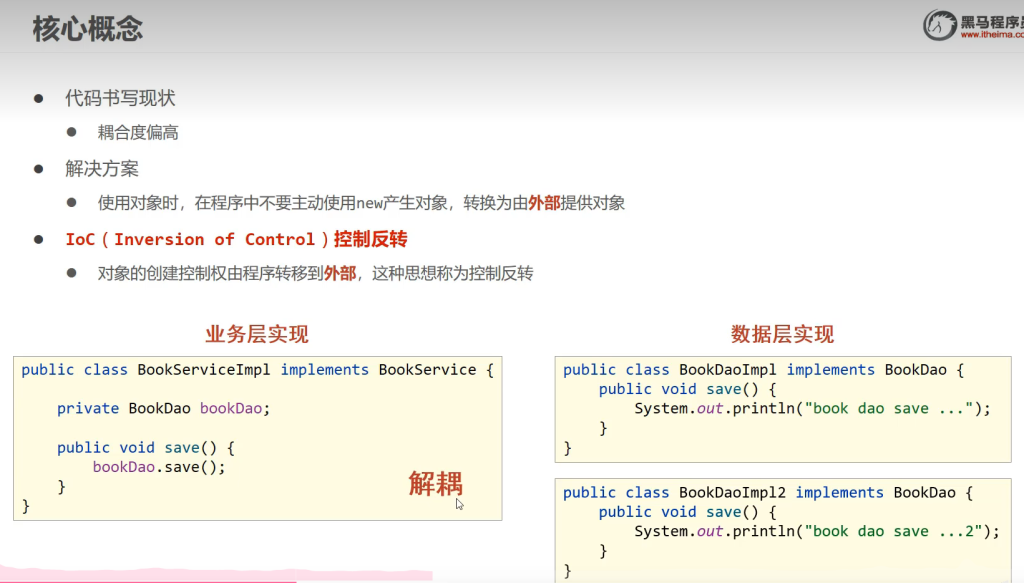Image resolution: width=1024 pixels, height=583 pixels.
Task: Click the IoC (Inversion of Control) heading
Action: click(x=236, y=239)
